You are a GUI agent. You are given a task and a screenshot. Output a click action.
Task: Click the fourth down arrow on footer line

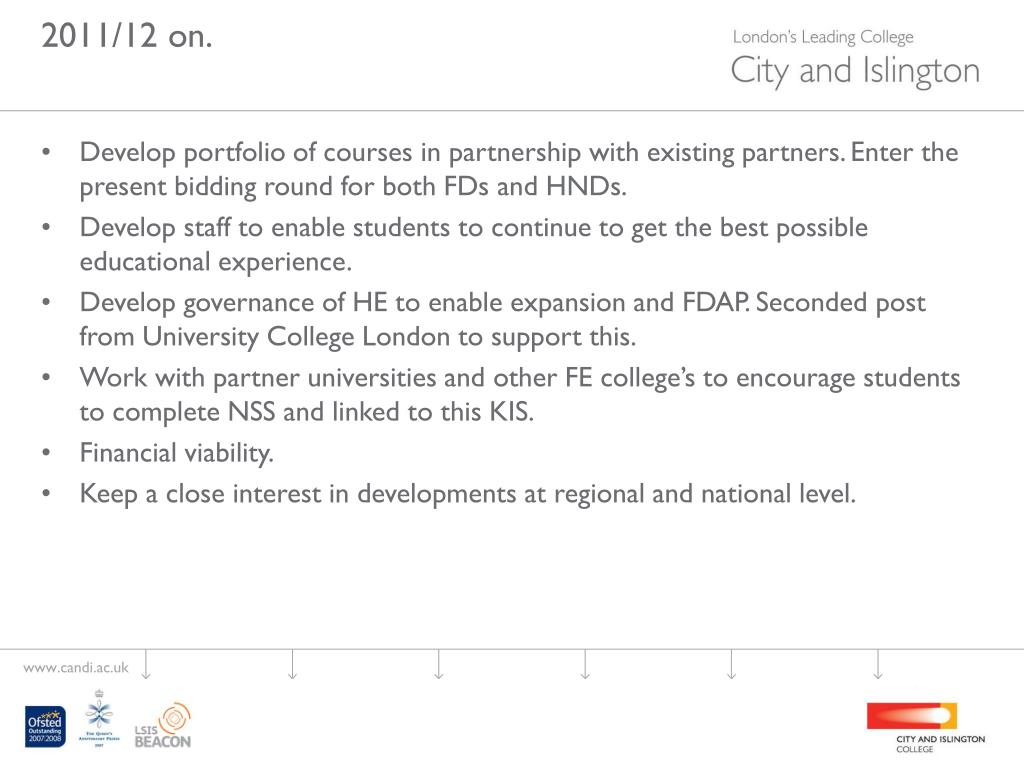[x=585, y=664]
